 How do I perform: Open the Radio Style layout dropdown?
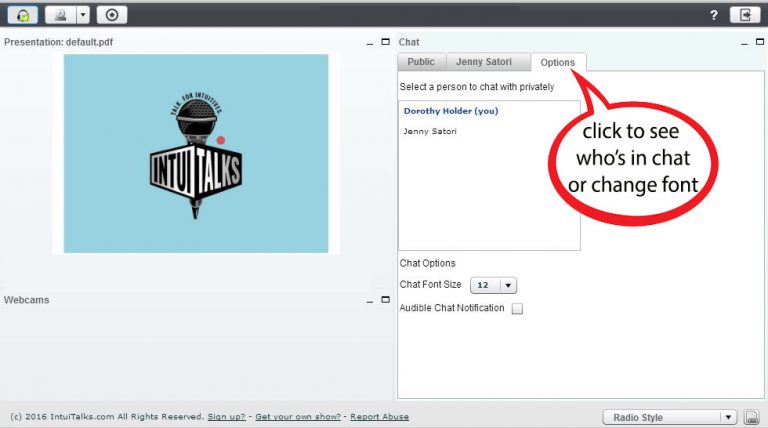coord(670,417)
